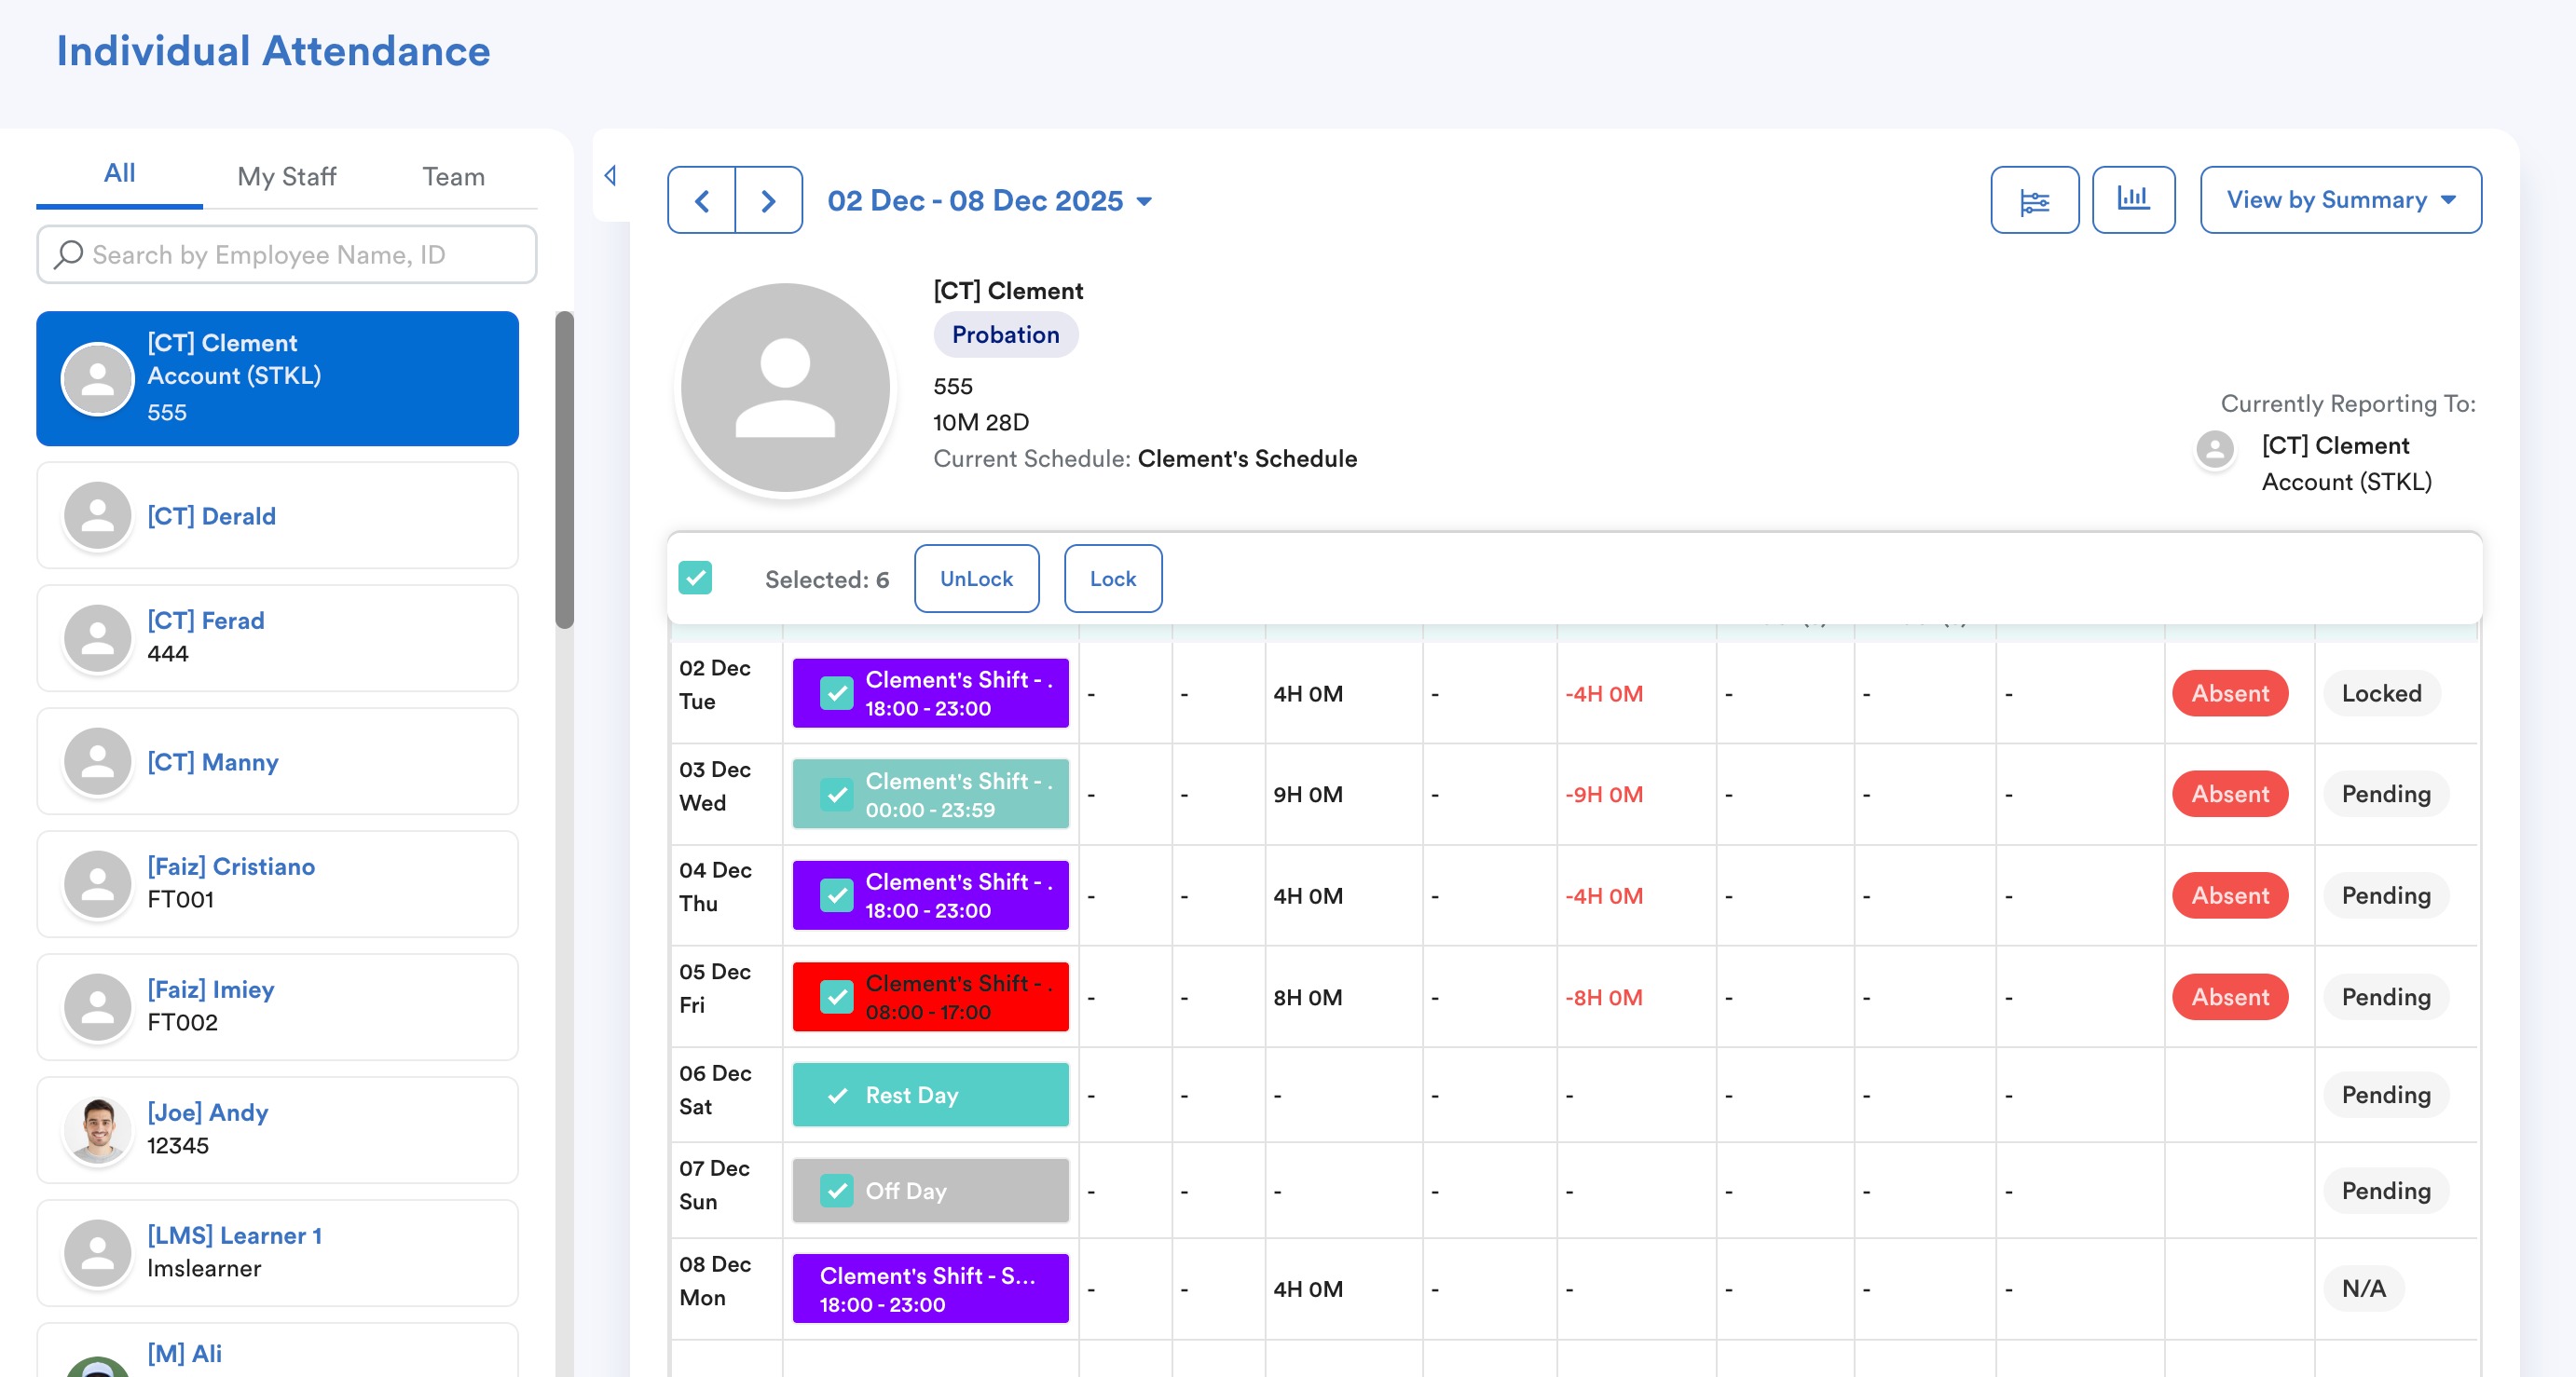Focus the employee name search field
Image resolution: width=2576 pixels, height=1377 pixels.
(x=300, y=255)
